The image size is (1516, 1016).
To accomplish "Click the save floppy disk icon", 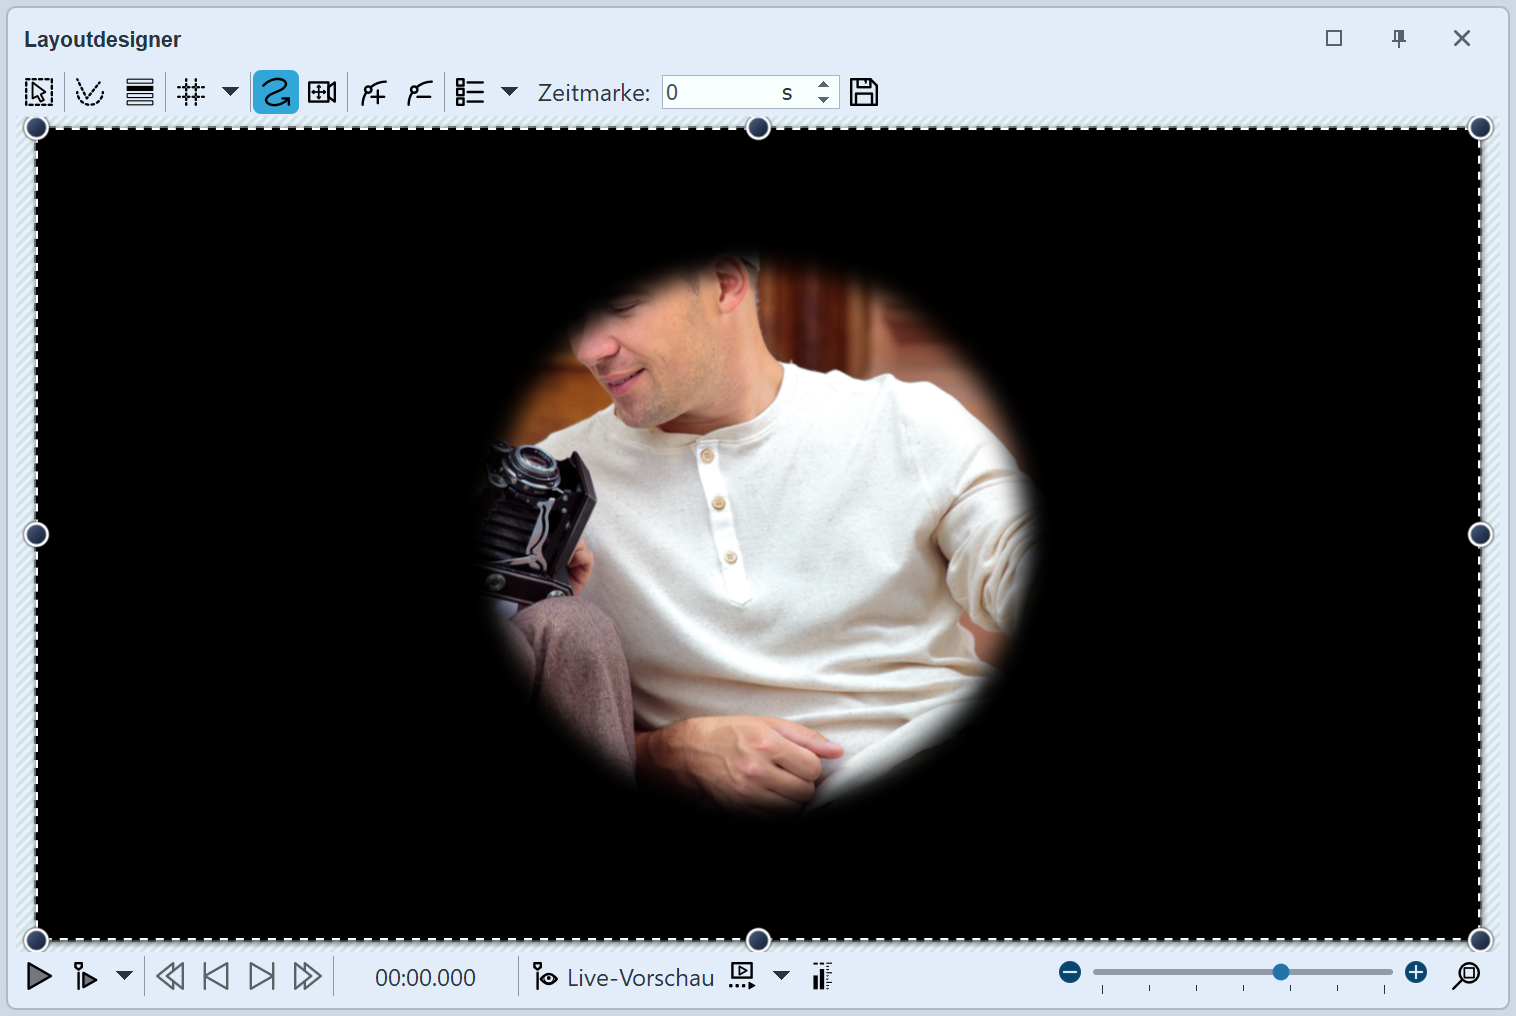I will (864, 92).
